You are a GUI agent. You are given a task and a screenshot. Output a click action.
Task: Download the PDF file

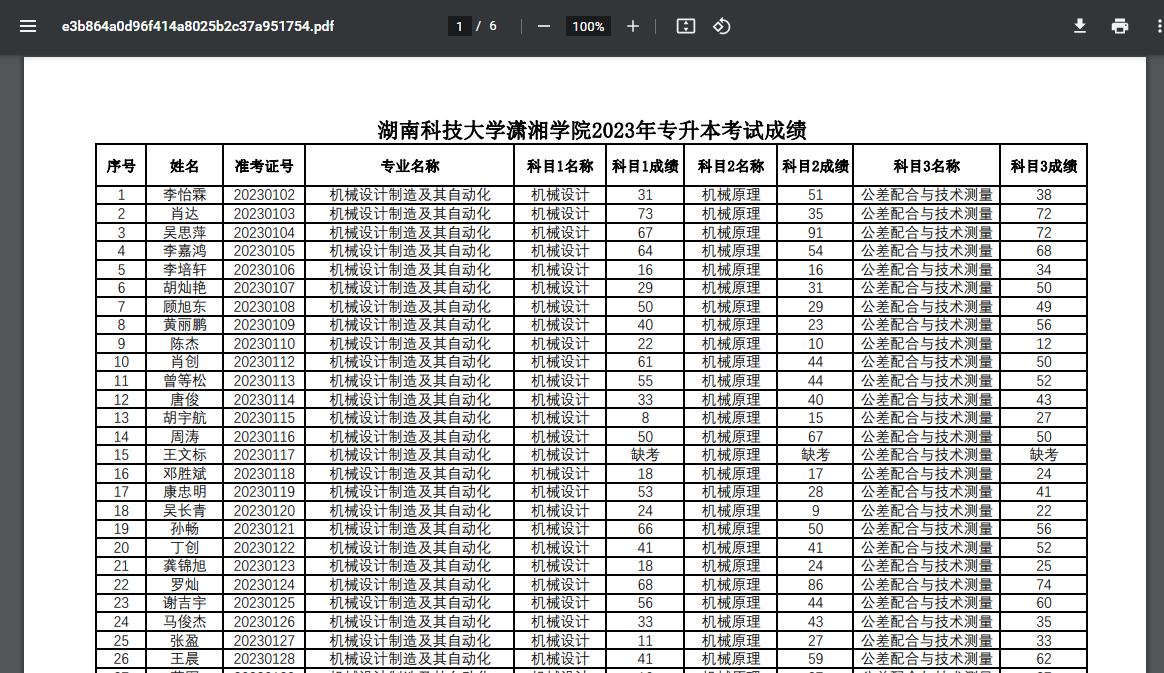[1080, 27]
